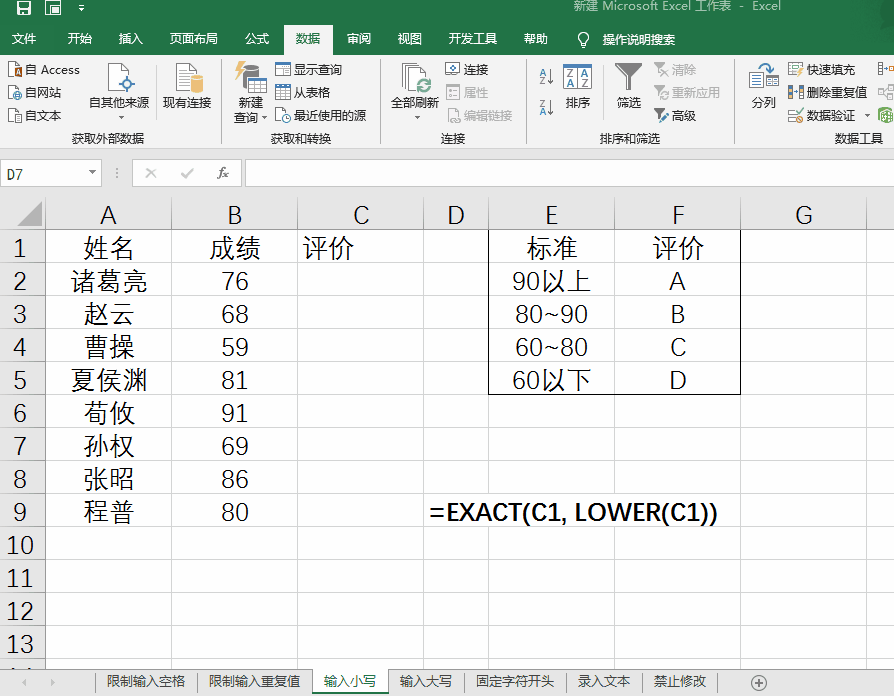Select the 自文本 import option

tap(36, 112)
